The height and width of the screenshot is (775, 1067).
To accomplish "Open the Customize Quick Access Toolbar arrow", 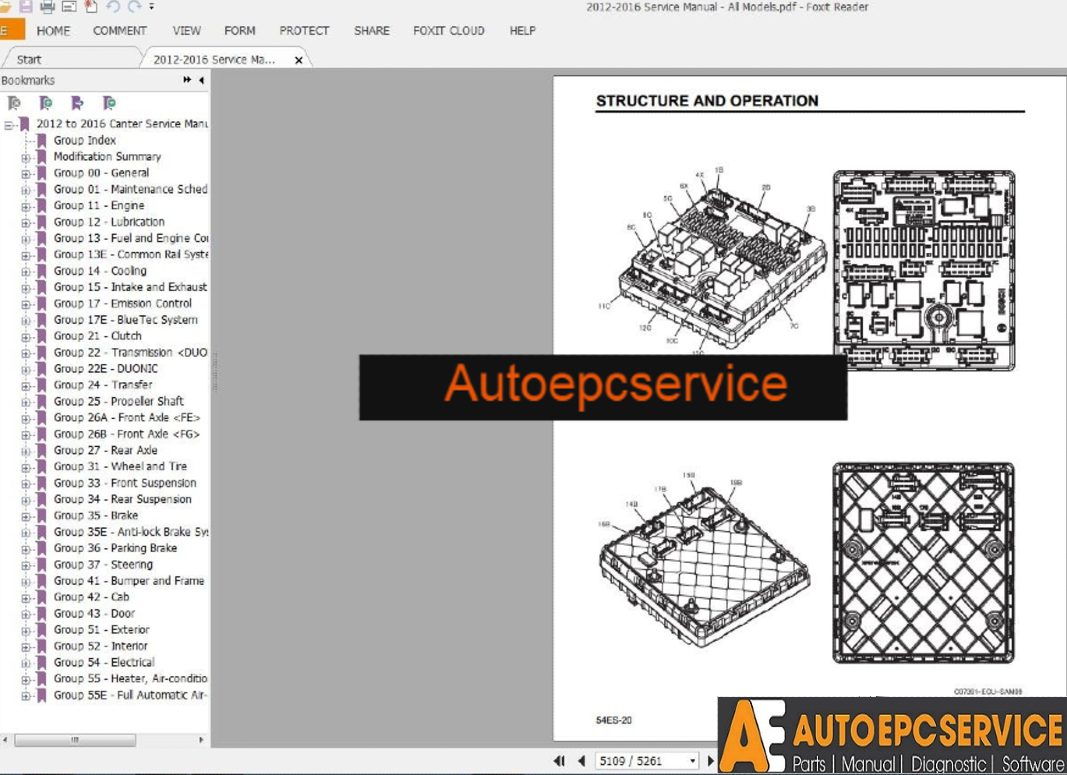I will (151, 7).
